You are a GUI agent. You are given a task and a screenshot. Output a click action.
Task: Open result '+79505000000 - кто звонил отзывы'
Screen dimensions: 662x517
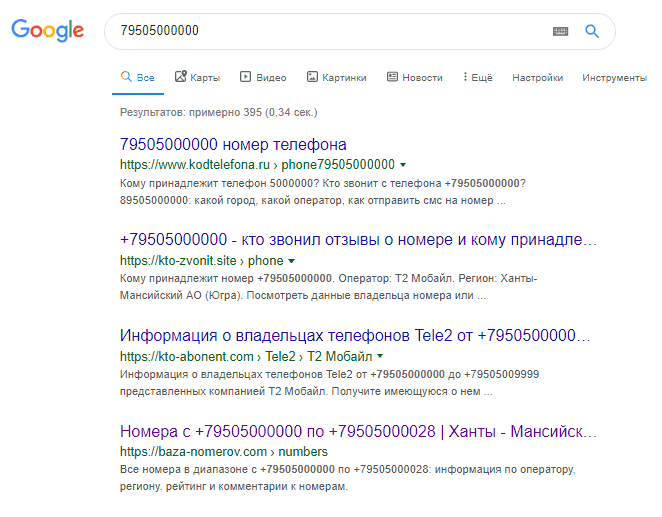click(358, 239)
